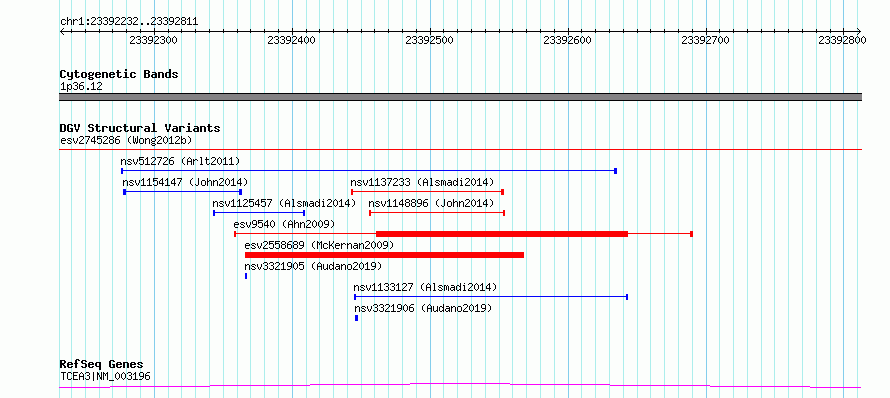Select the nsv1154147 (John2014) blue bar

coord(183,192)
